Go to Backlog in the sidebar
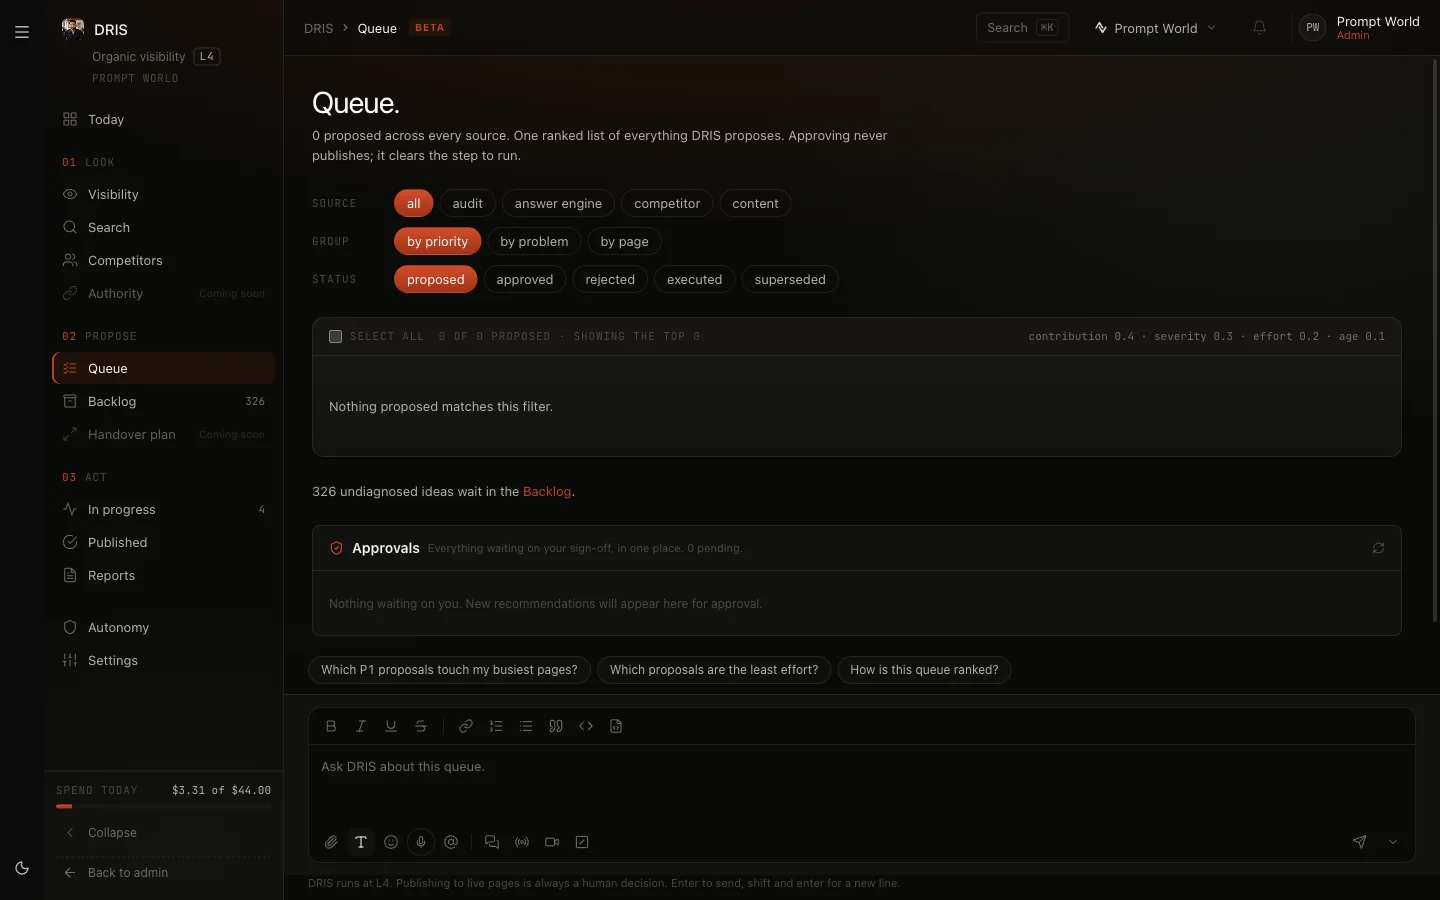The height and width of the screenshot is (900, 1440). [163, 402]
